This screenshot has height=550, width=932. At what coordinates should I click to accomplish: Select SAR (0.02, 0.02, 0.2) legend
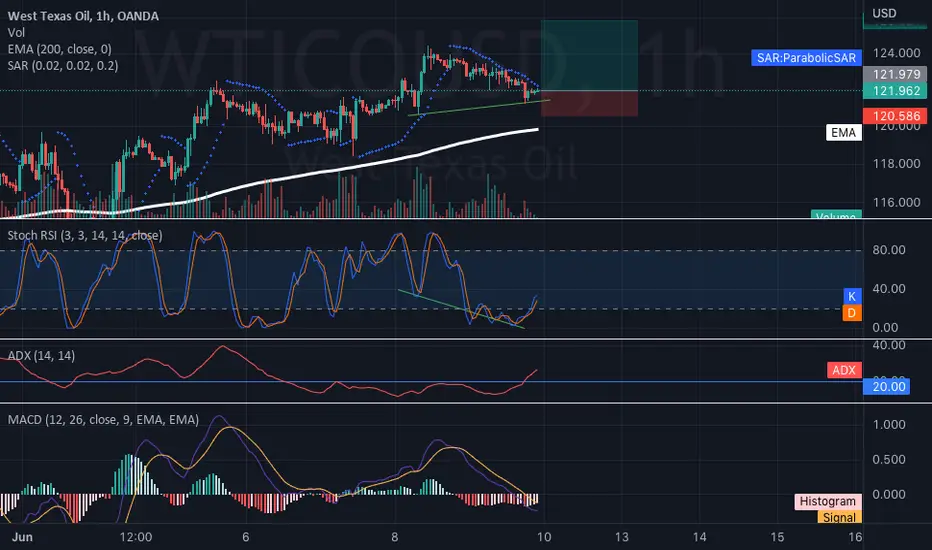(62, 65)
